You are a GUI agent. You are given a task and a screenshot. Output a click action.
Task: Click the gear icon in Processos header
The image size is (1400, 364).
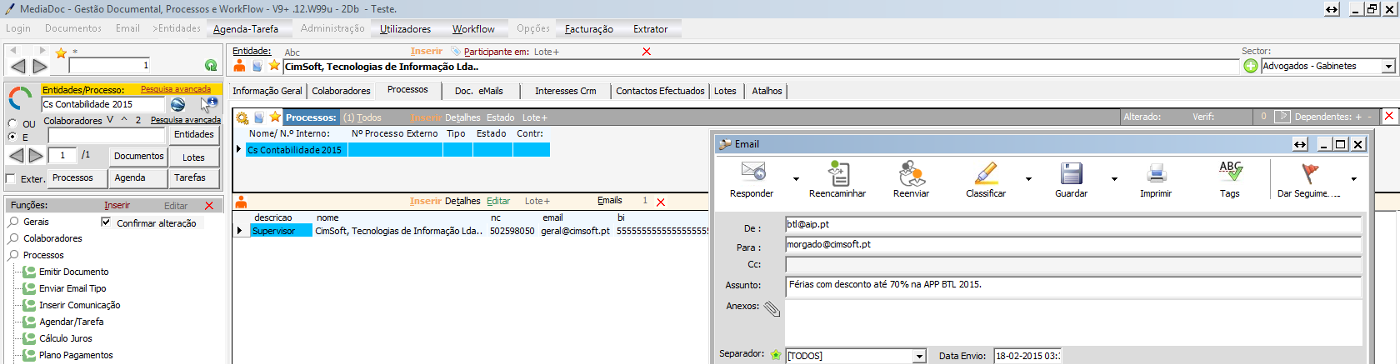241,117
